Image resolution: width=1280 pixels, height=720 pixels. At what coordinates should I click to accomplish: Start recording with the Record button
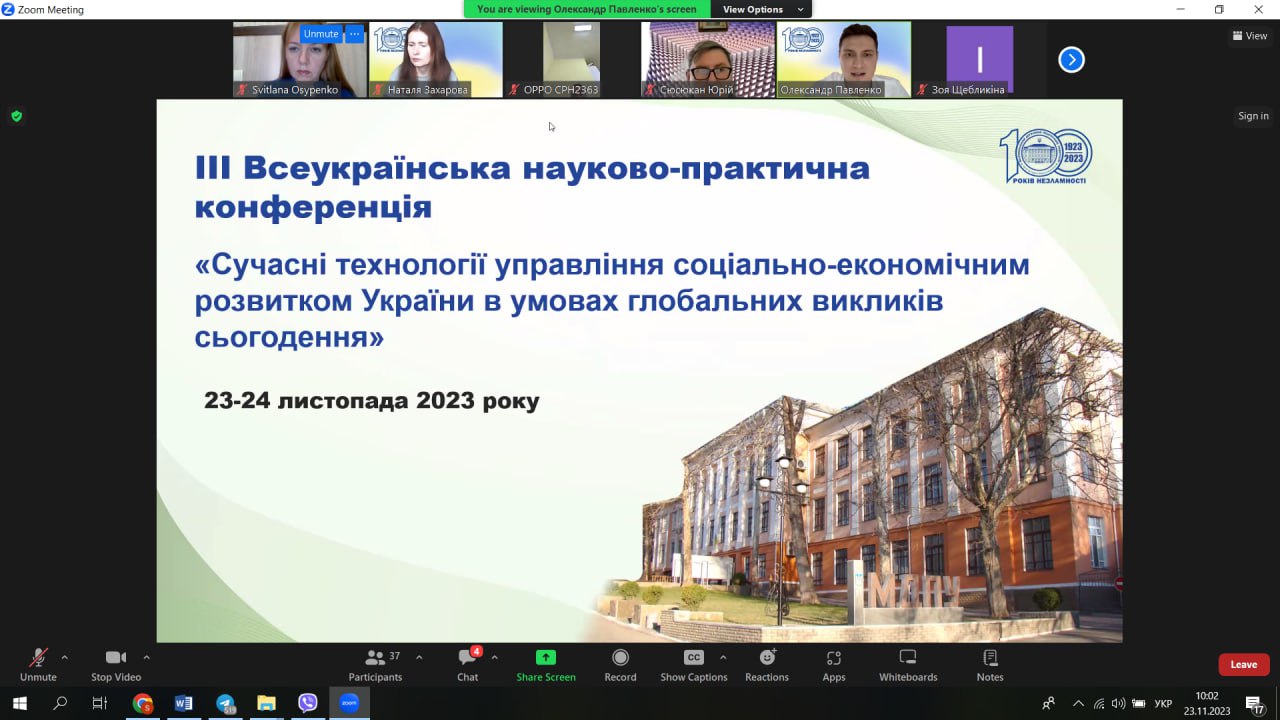[x=620, y=664]
